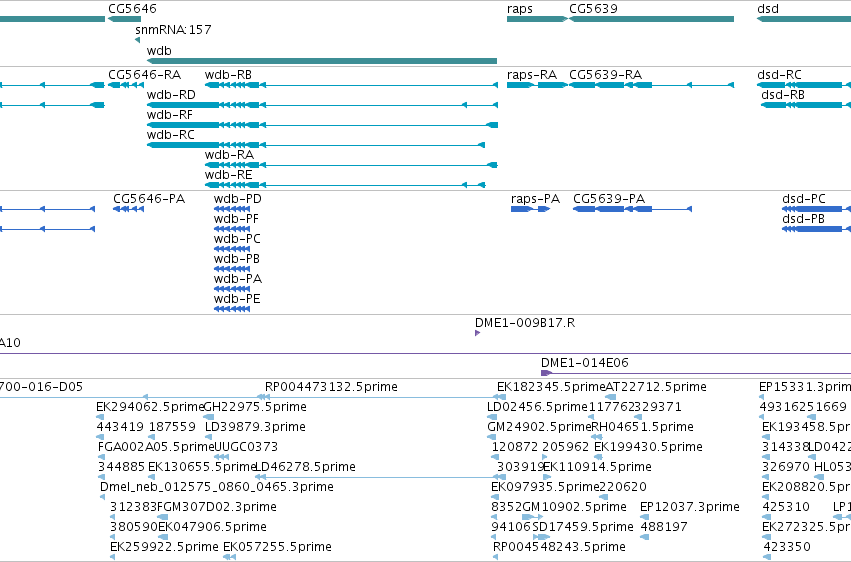
Task: Select the LD39879.3prime EST label
Action: coord(255,427)
